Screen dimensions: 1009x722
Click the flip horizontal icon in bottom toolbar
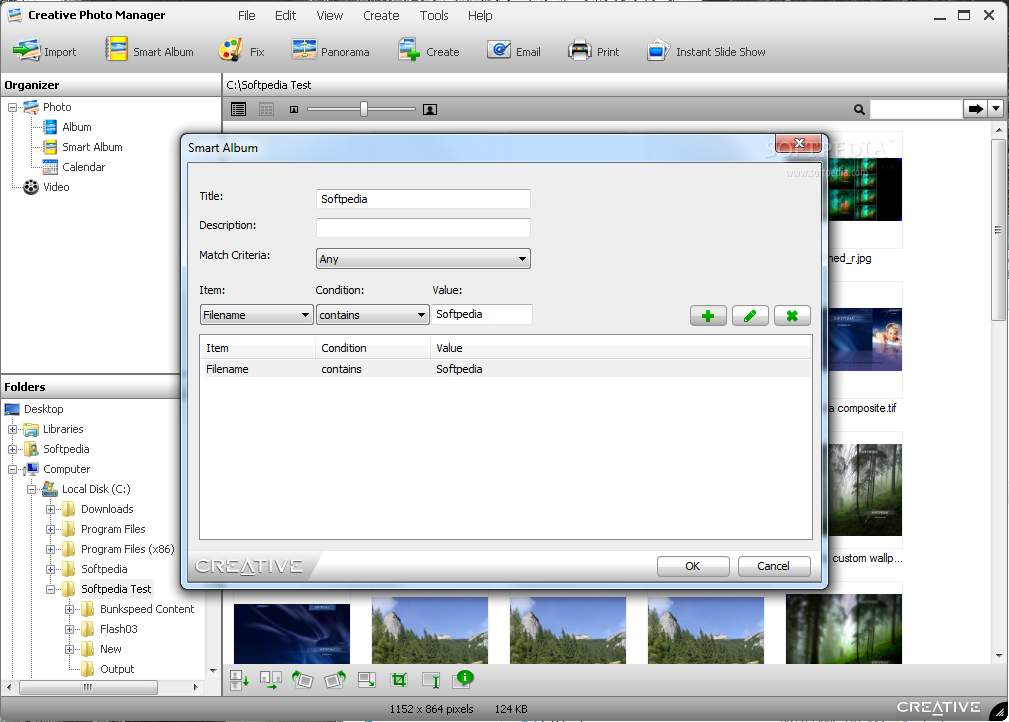271,680
